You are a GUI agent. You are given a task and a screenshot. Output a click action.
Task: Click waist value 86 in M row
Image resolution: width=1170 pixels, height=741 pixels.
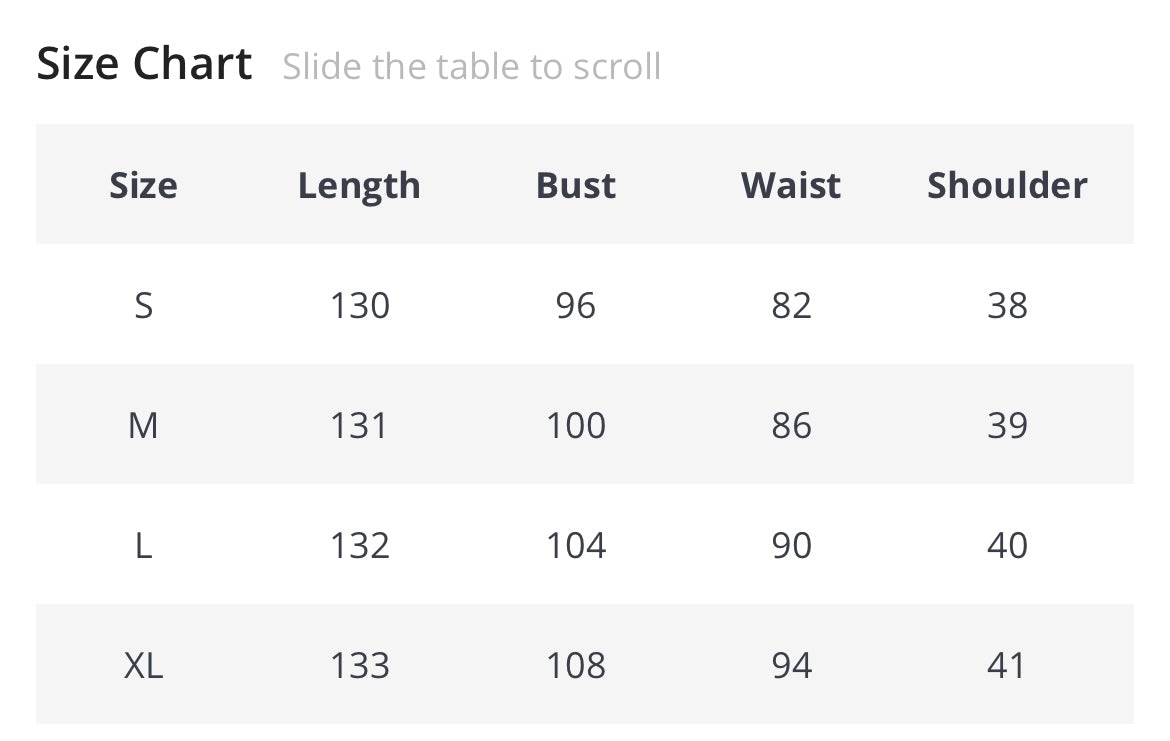point(791,425)
